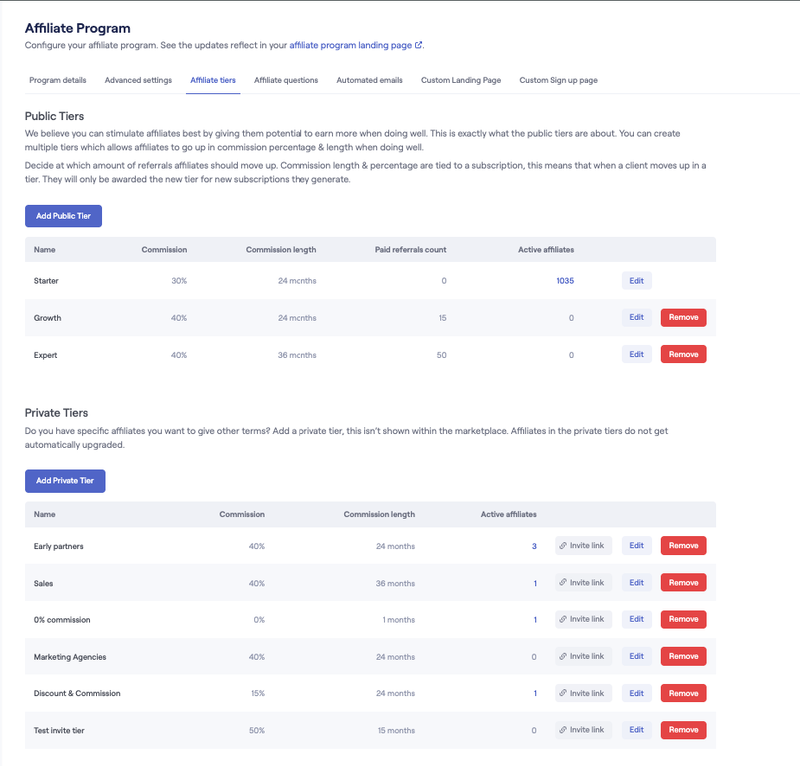Go to the Affiliate questions tab
The width and height of the screenshot is (800, 766).
pos(286,80)
